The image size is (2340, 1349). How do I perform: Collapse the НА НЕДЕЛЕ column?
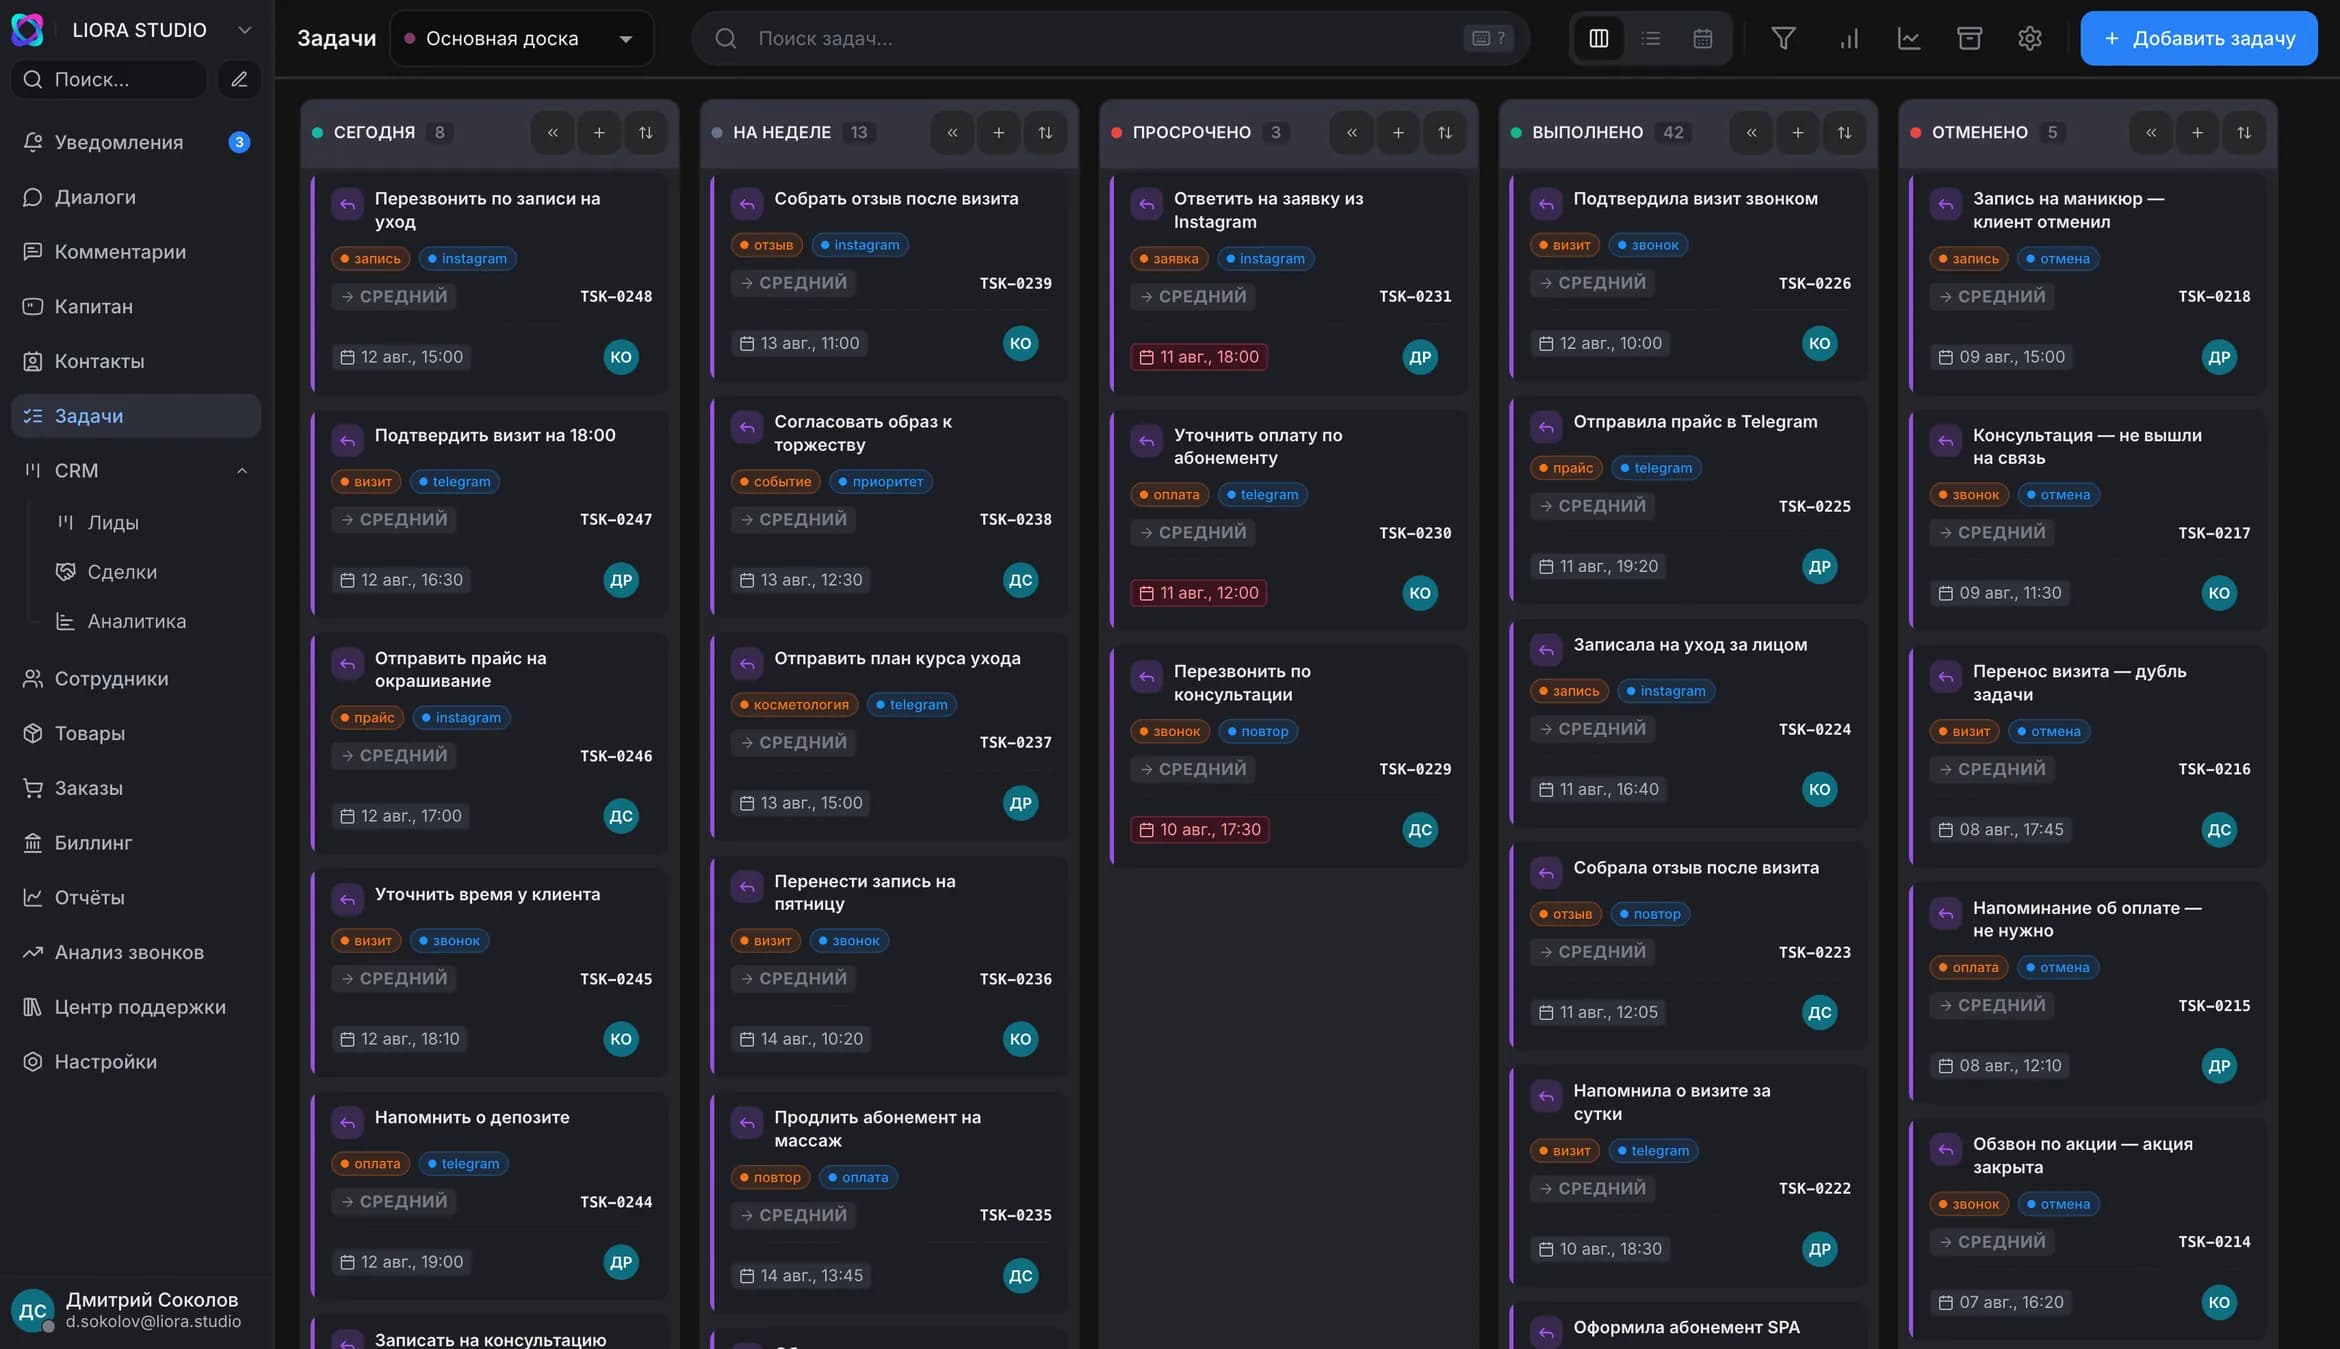(x=952, y=132)
